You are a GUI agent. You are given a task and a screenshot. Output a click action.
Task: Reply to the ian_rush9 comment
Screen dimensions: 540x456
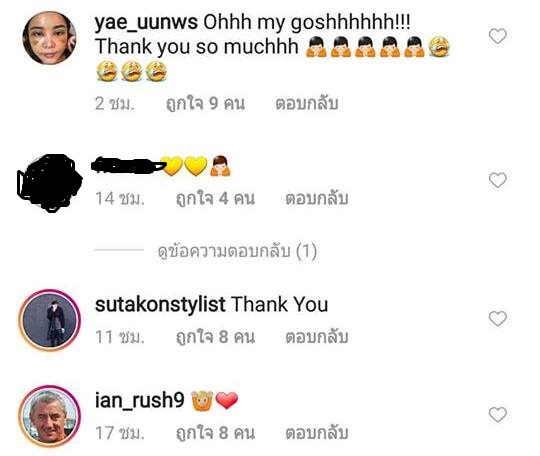tap(316, 433)
